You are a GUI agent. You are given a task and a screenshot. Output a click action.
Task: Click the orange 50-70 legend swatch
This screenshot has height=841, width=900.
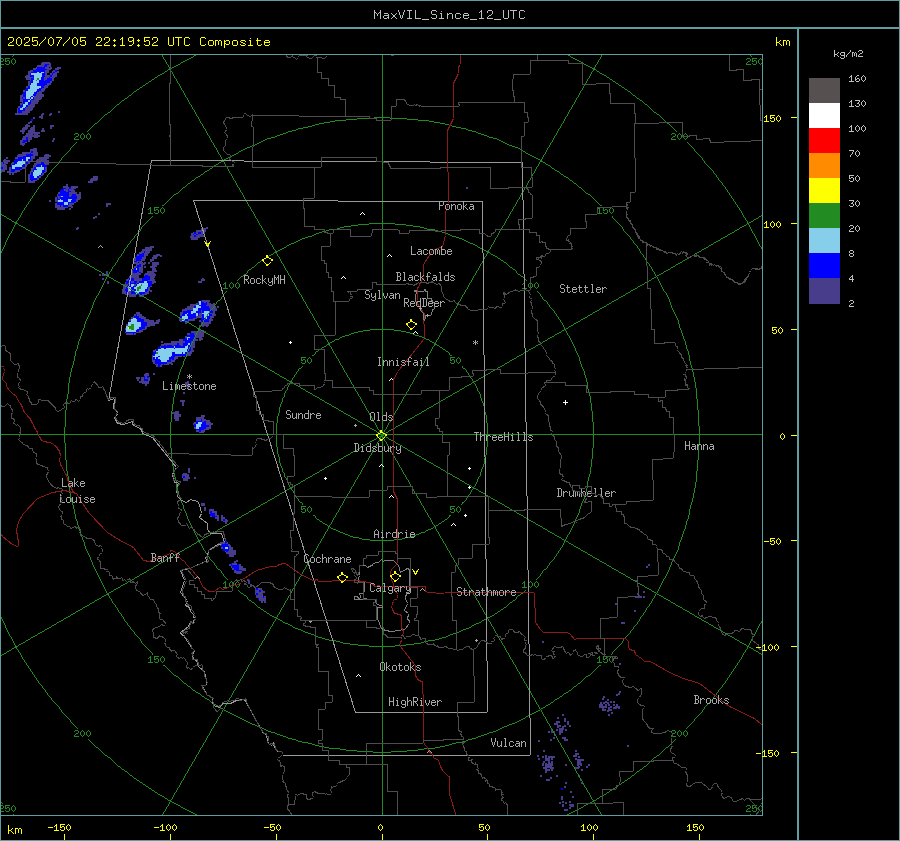pos(824,165)
